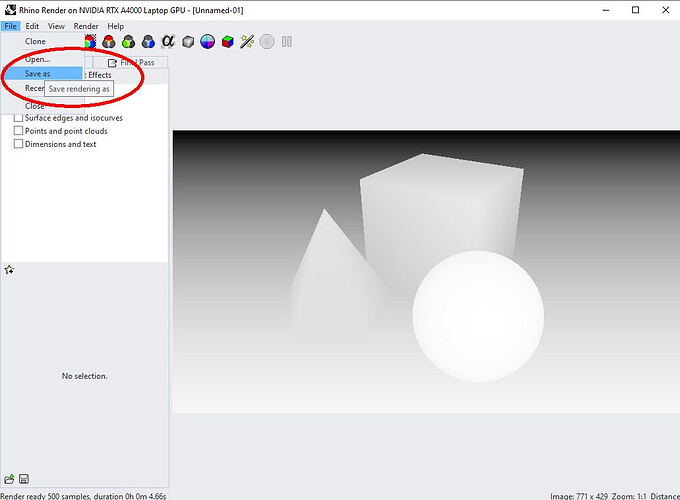Click the "Image: 771 x 429" status entry

579,496
